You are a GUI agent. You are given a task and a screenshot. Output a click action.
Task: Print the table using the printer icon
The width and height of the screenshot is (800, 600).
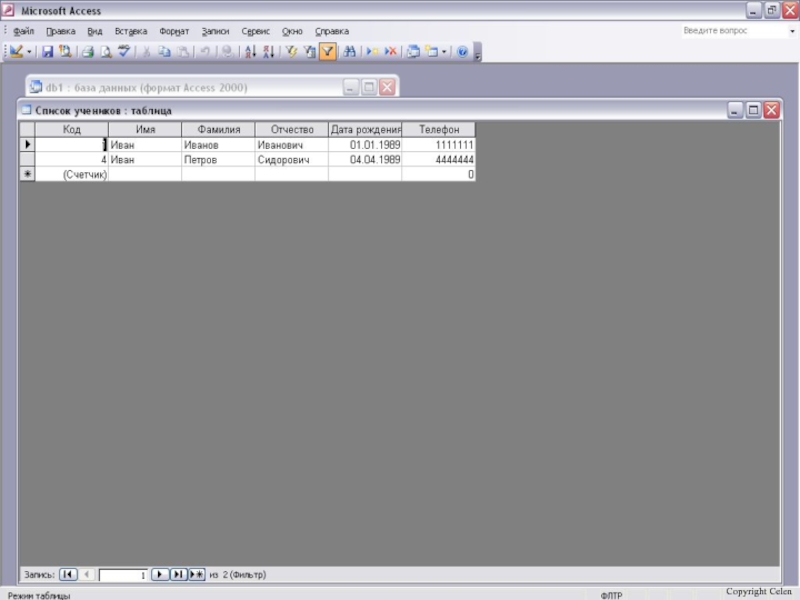click(88, 52)
